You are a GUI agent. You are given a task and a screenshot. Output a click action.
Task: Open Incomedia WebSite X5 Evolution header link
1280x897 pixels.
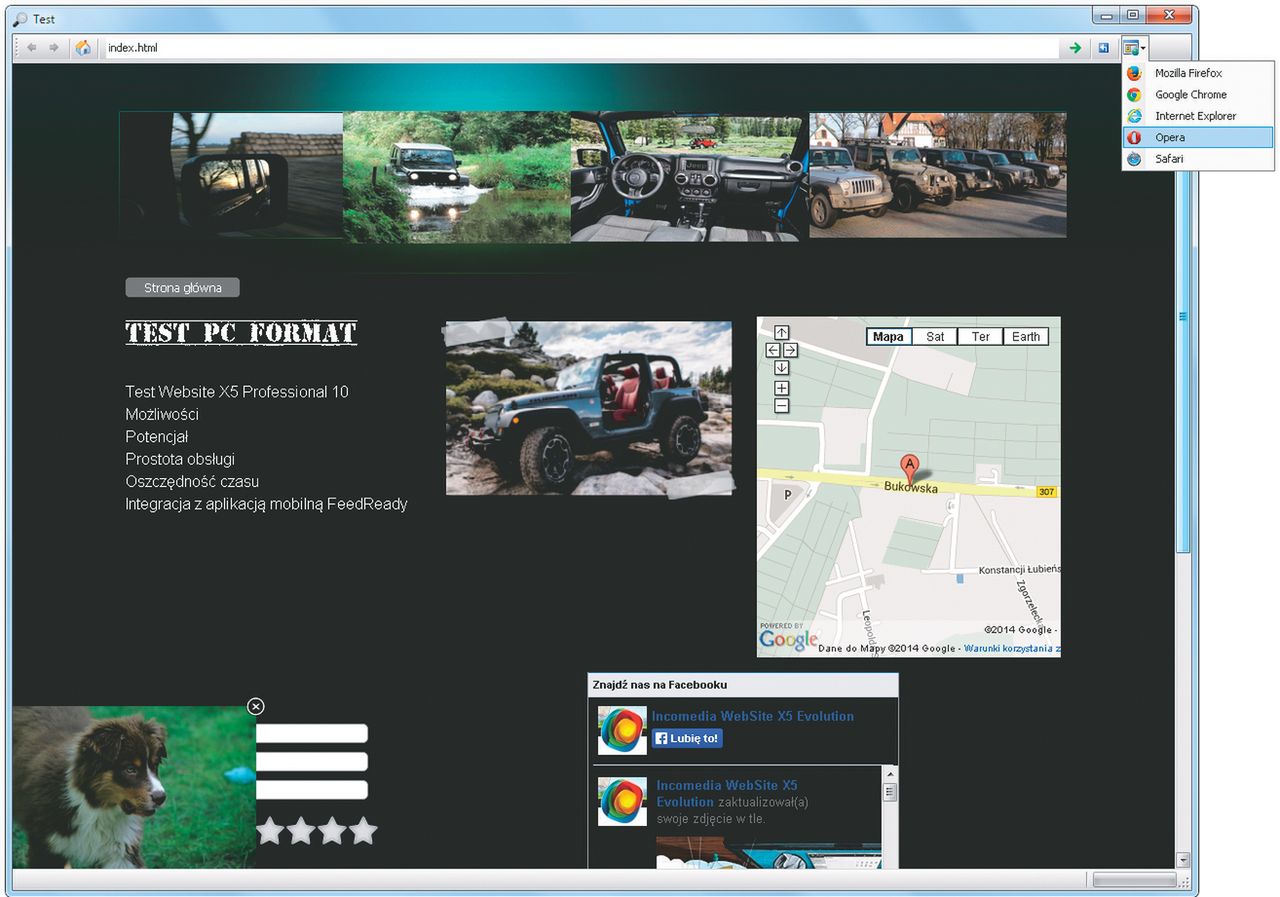click(753, 716)
